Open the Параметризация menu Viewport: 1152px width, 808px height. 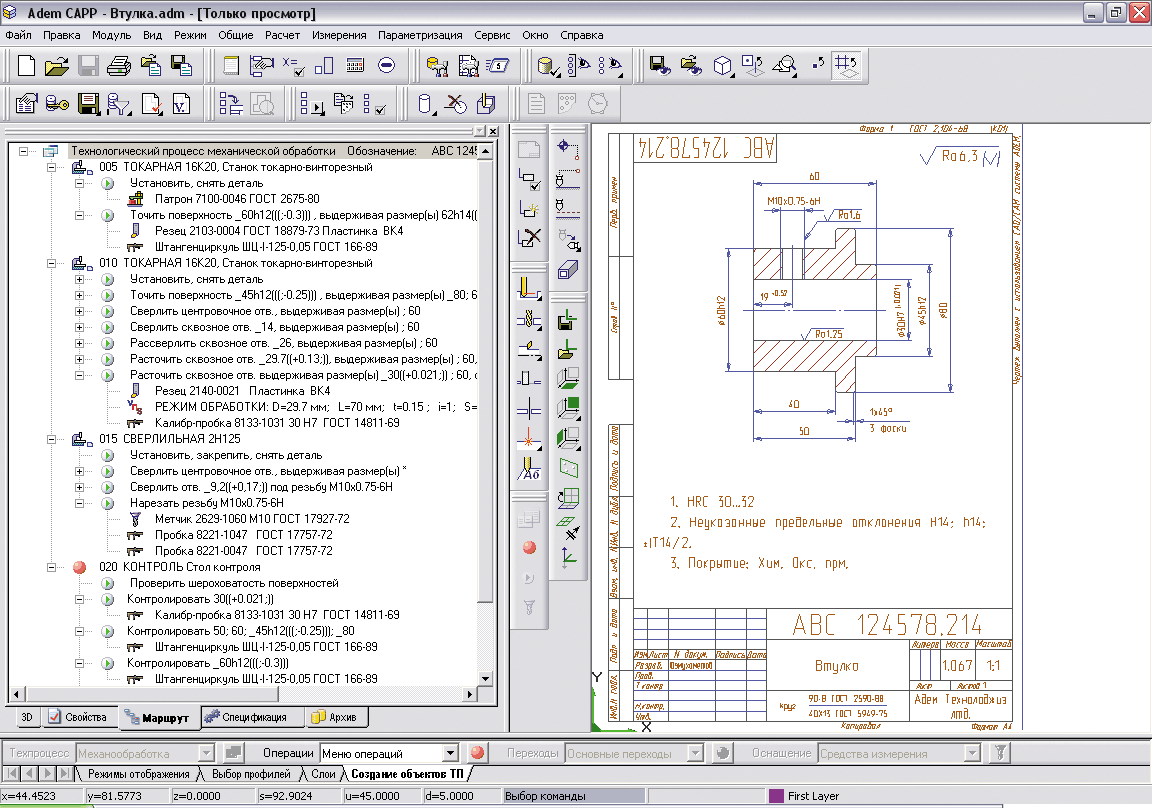420,35
